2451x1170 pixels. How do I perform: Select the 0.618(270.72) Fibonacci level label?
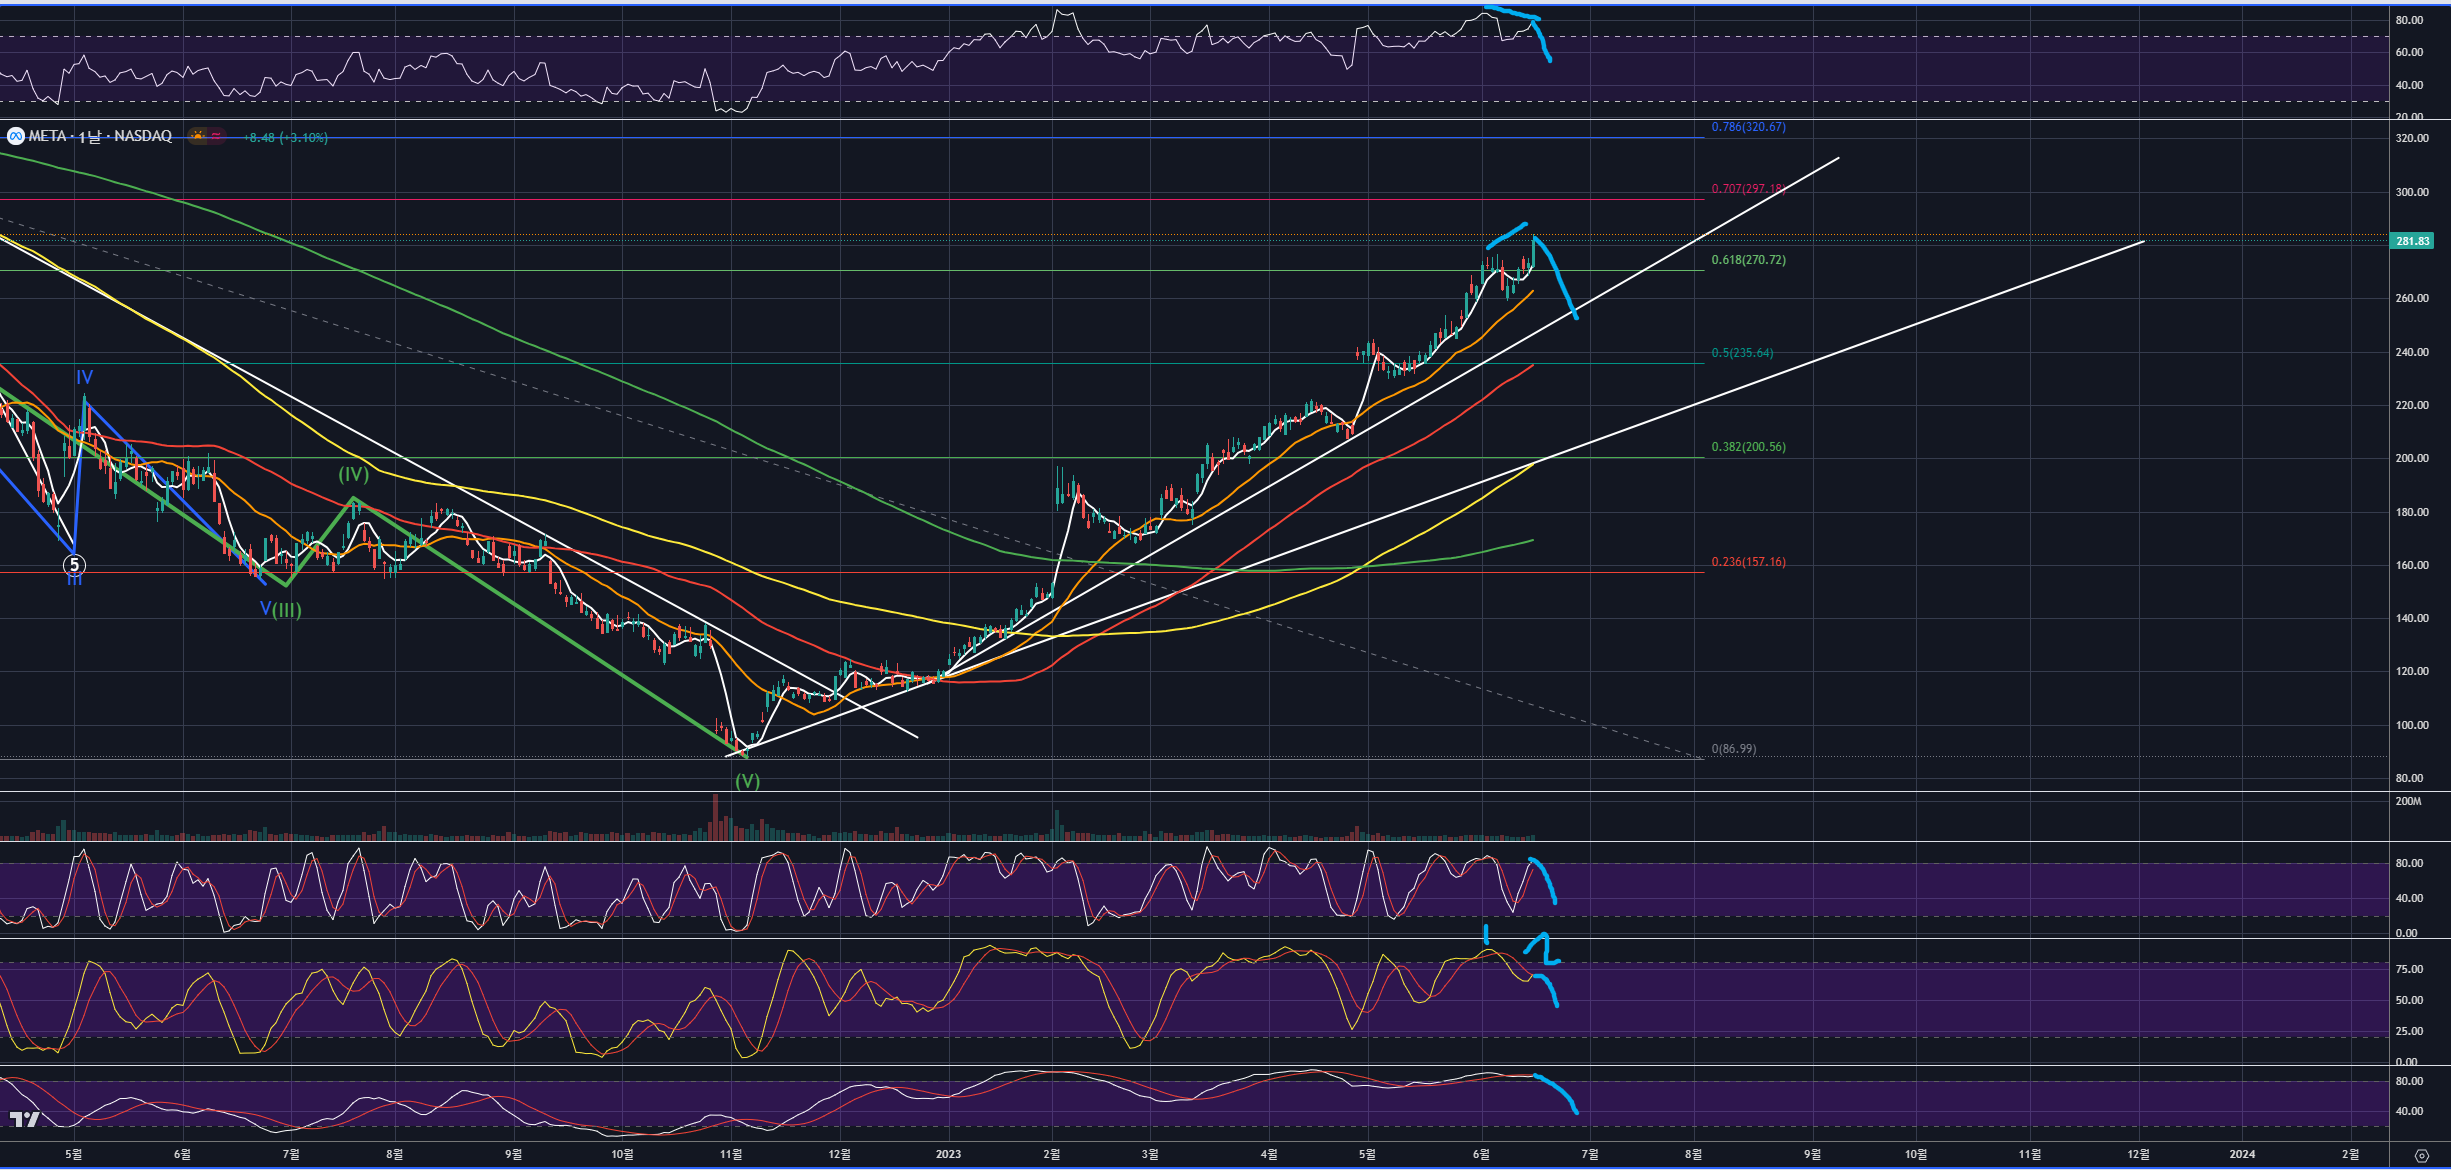coord(1748,259)
